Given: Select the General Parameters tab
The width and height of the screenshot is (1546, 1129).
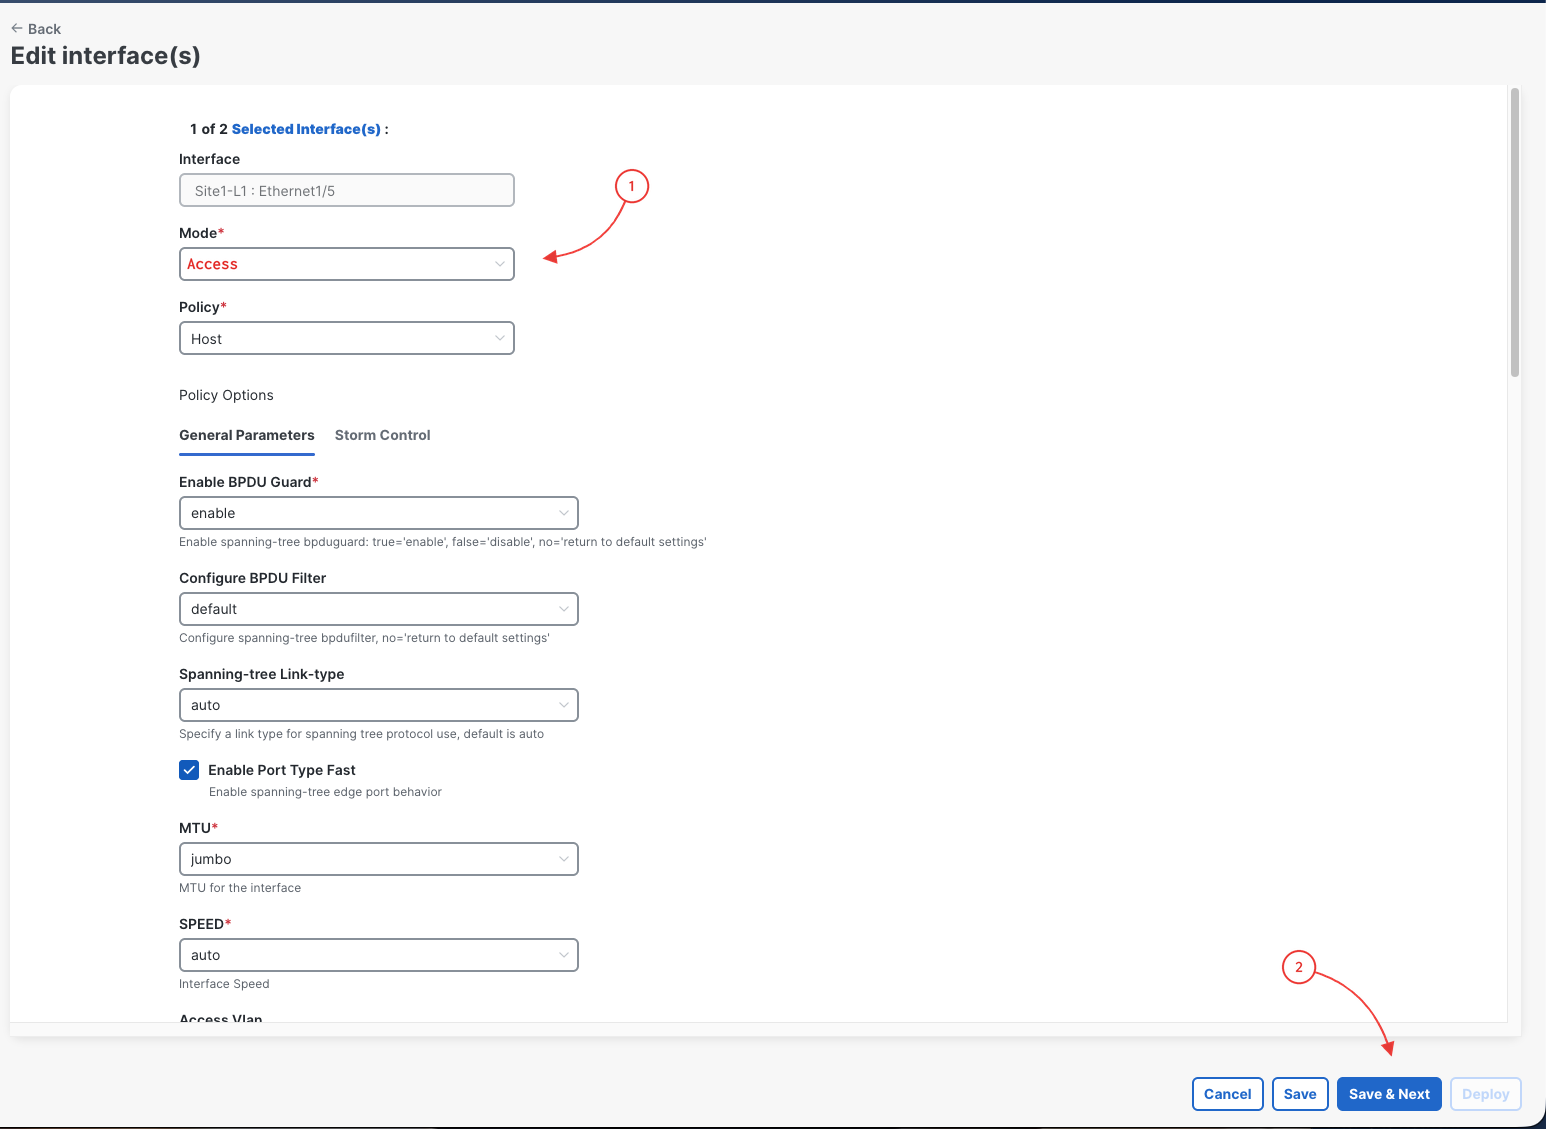Looking at the screenshot, I should [x=246, y=435].
